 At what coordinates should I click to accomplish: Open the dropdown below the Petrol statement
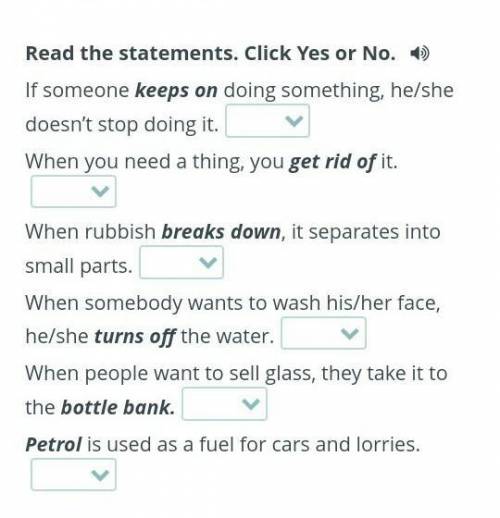click(x=73, y=475)
